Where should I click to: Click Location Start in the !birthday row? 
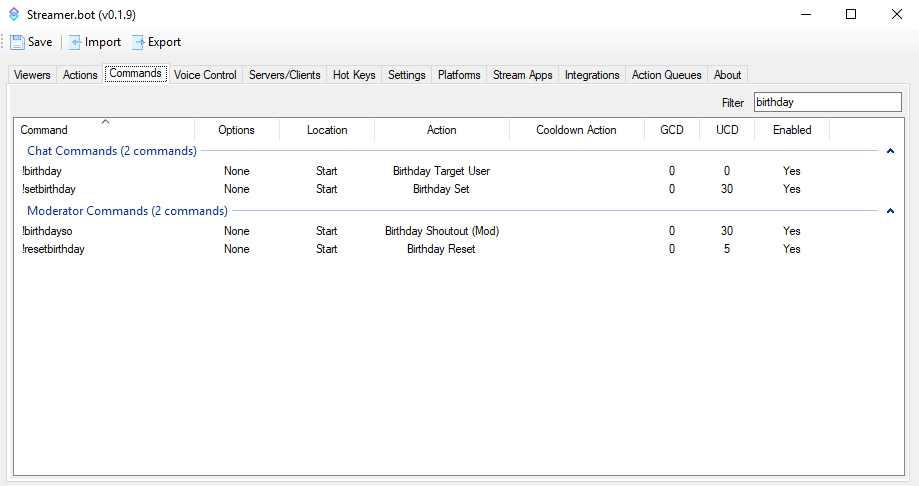click(x=326, y=171)
